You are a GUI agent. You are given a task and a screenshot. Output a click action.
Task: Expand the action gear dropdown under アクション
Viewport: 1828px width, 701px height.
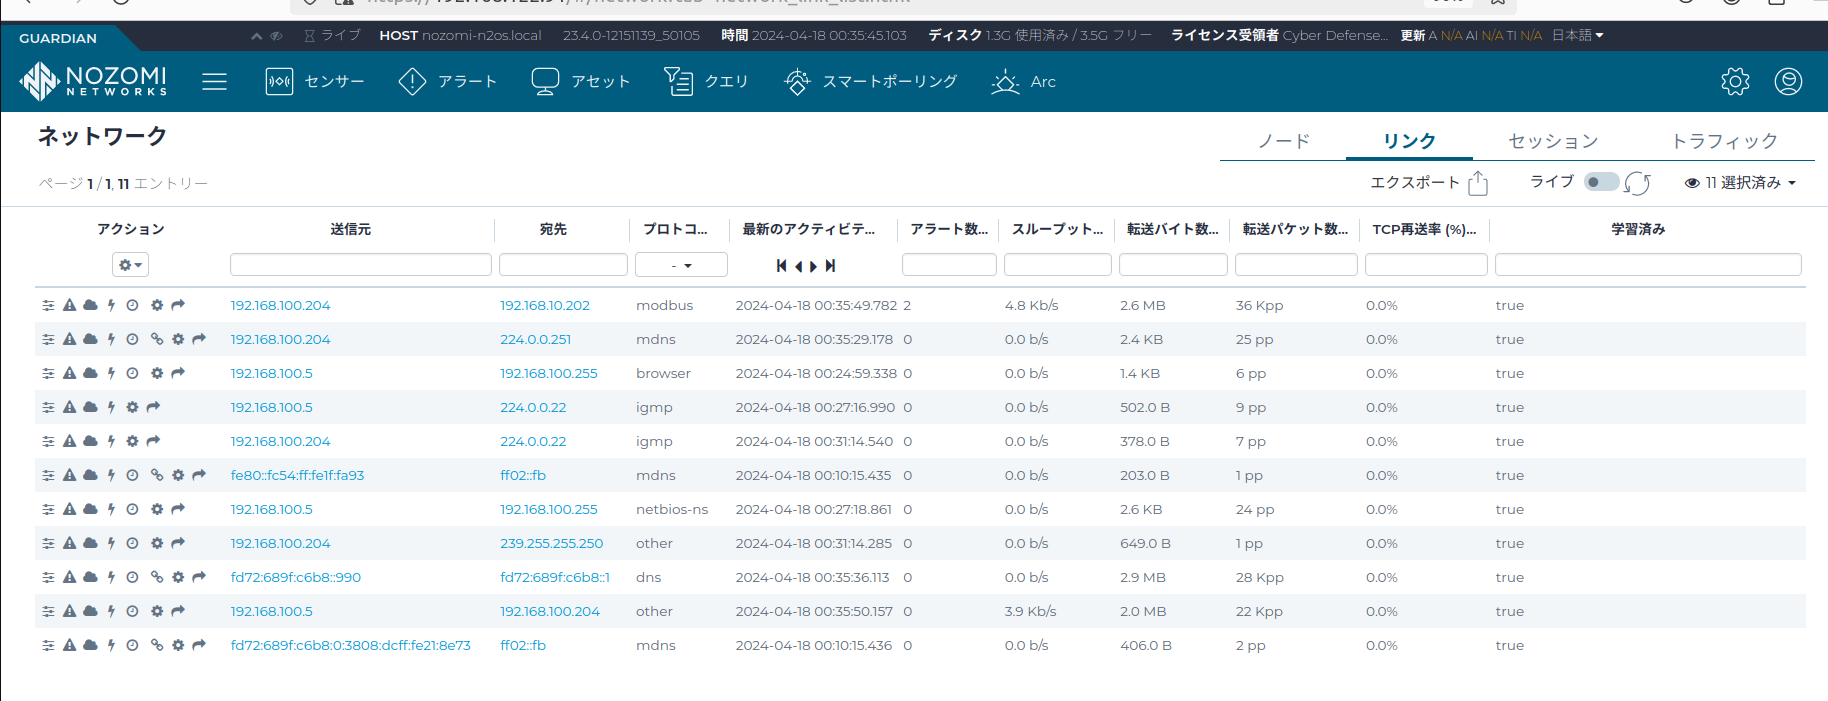pos(130,265)
